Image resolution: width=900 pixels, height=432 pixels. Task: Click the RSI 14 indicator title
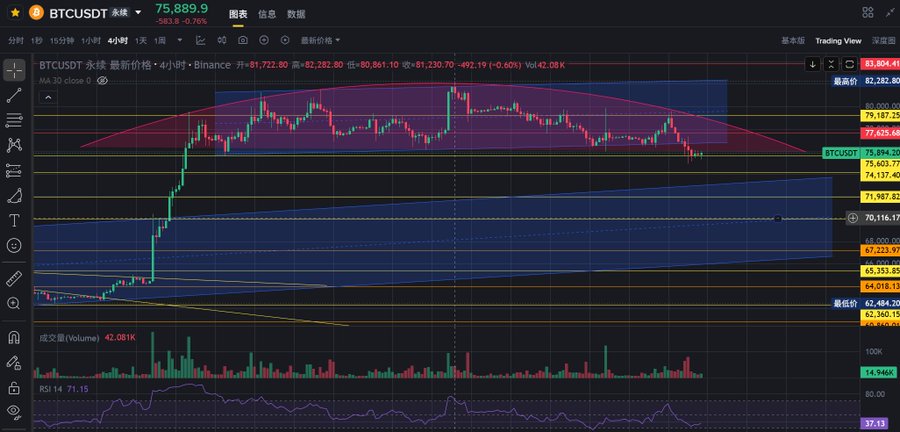click(51, 389)
